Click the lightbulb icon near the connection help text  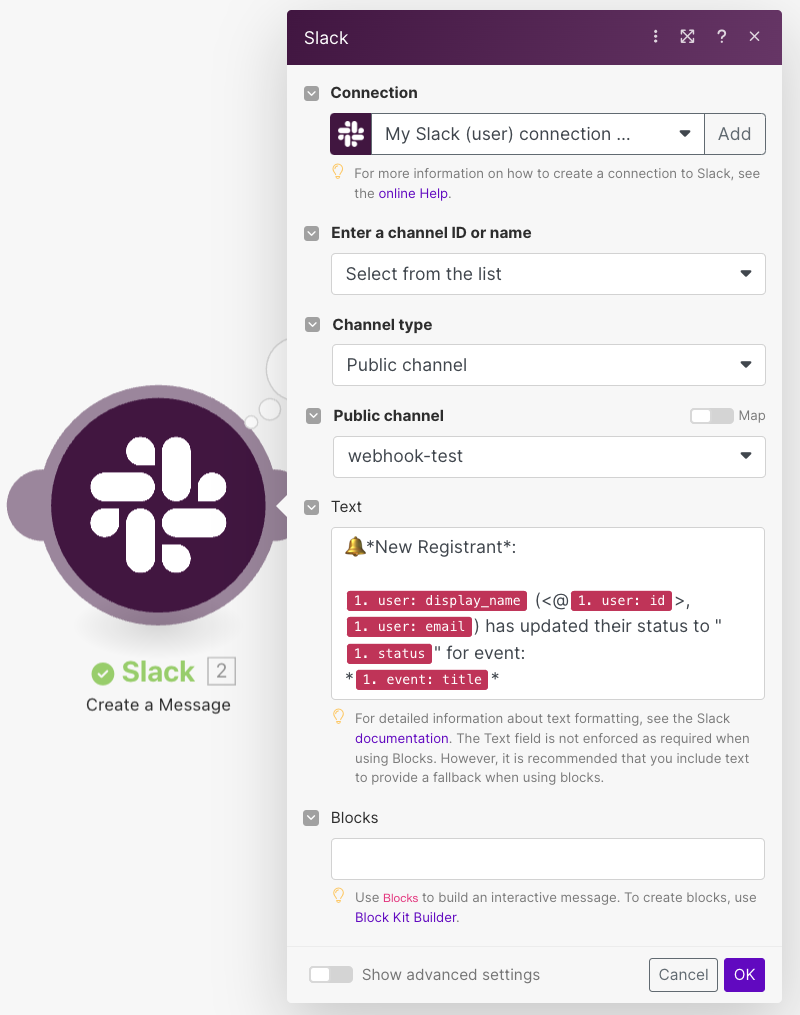pyautogui.click(x=338, y=172)
